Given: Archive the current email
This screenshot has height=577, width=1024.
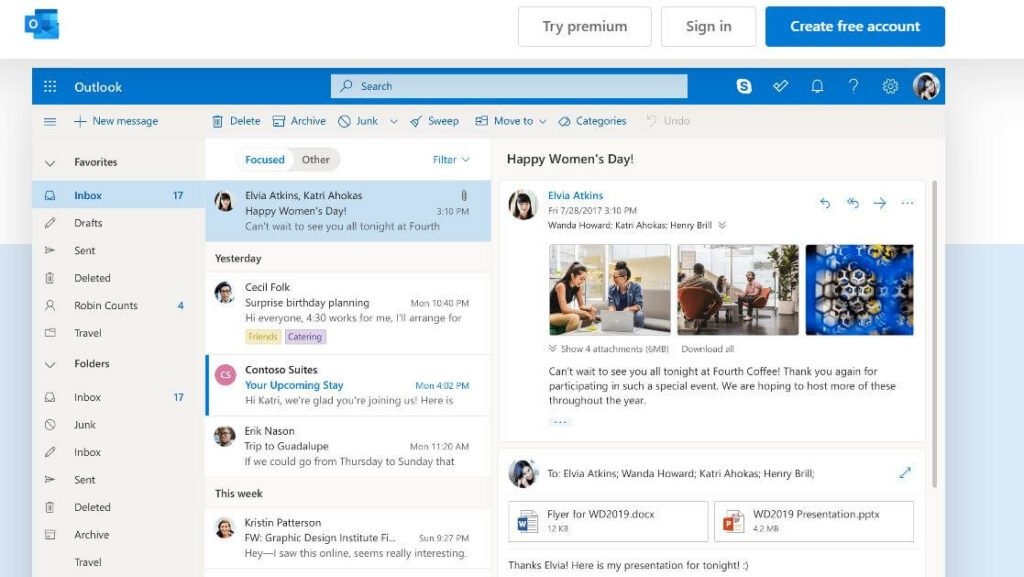Looking at the screenshot, I should [x=299, y=120].
